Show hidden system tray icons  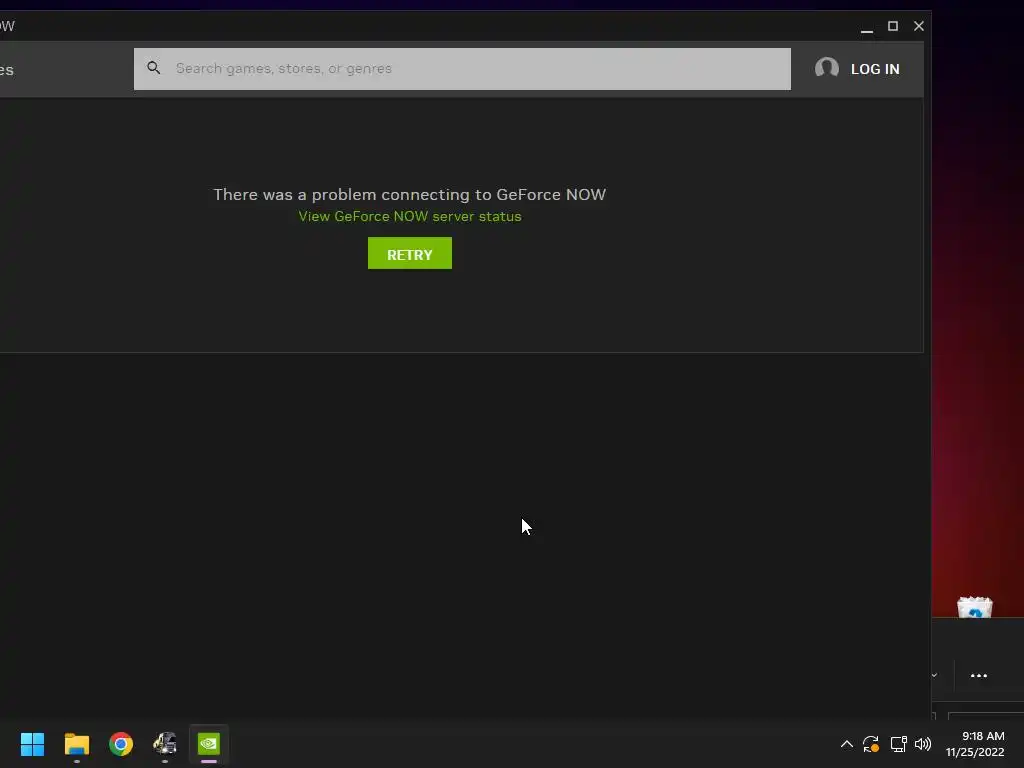846,744
